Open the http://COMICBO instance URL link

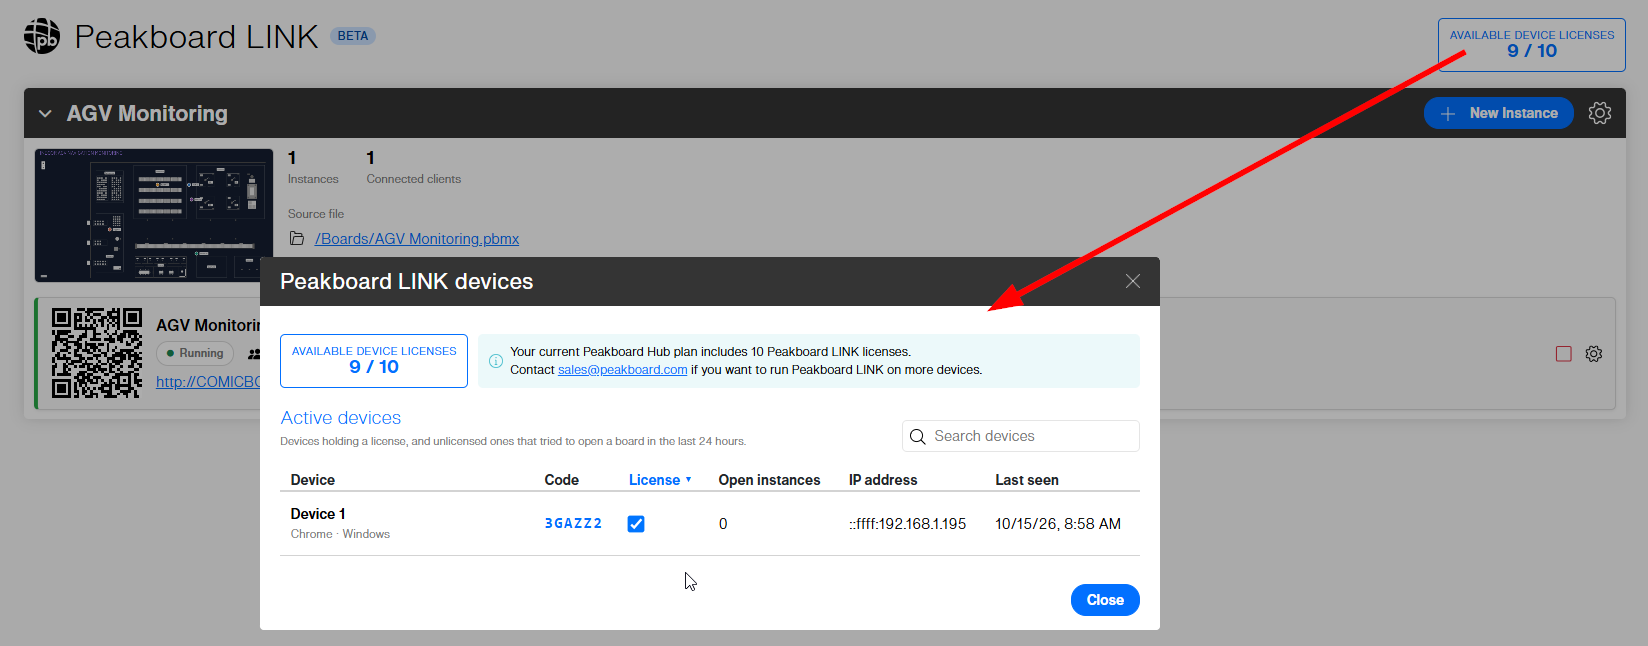(208, 382)
